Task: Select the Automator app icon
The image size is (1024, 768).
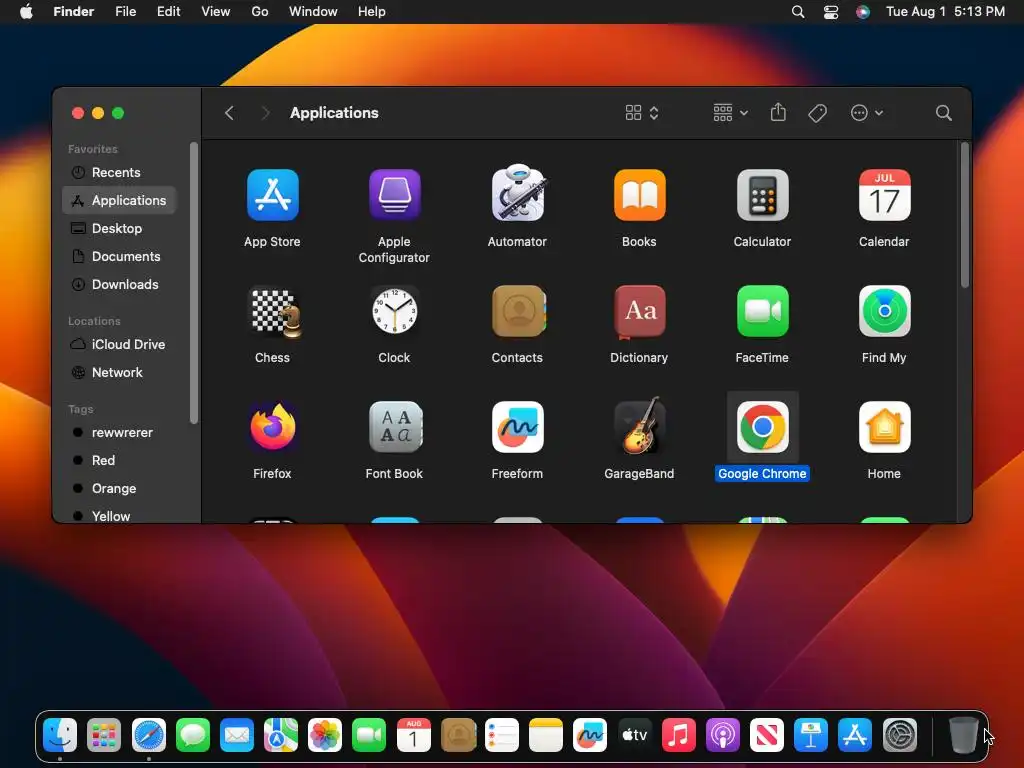Action: click(517, 193)
